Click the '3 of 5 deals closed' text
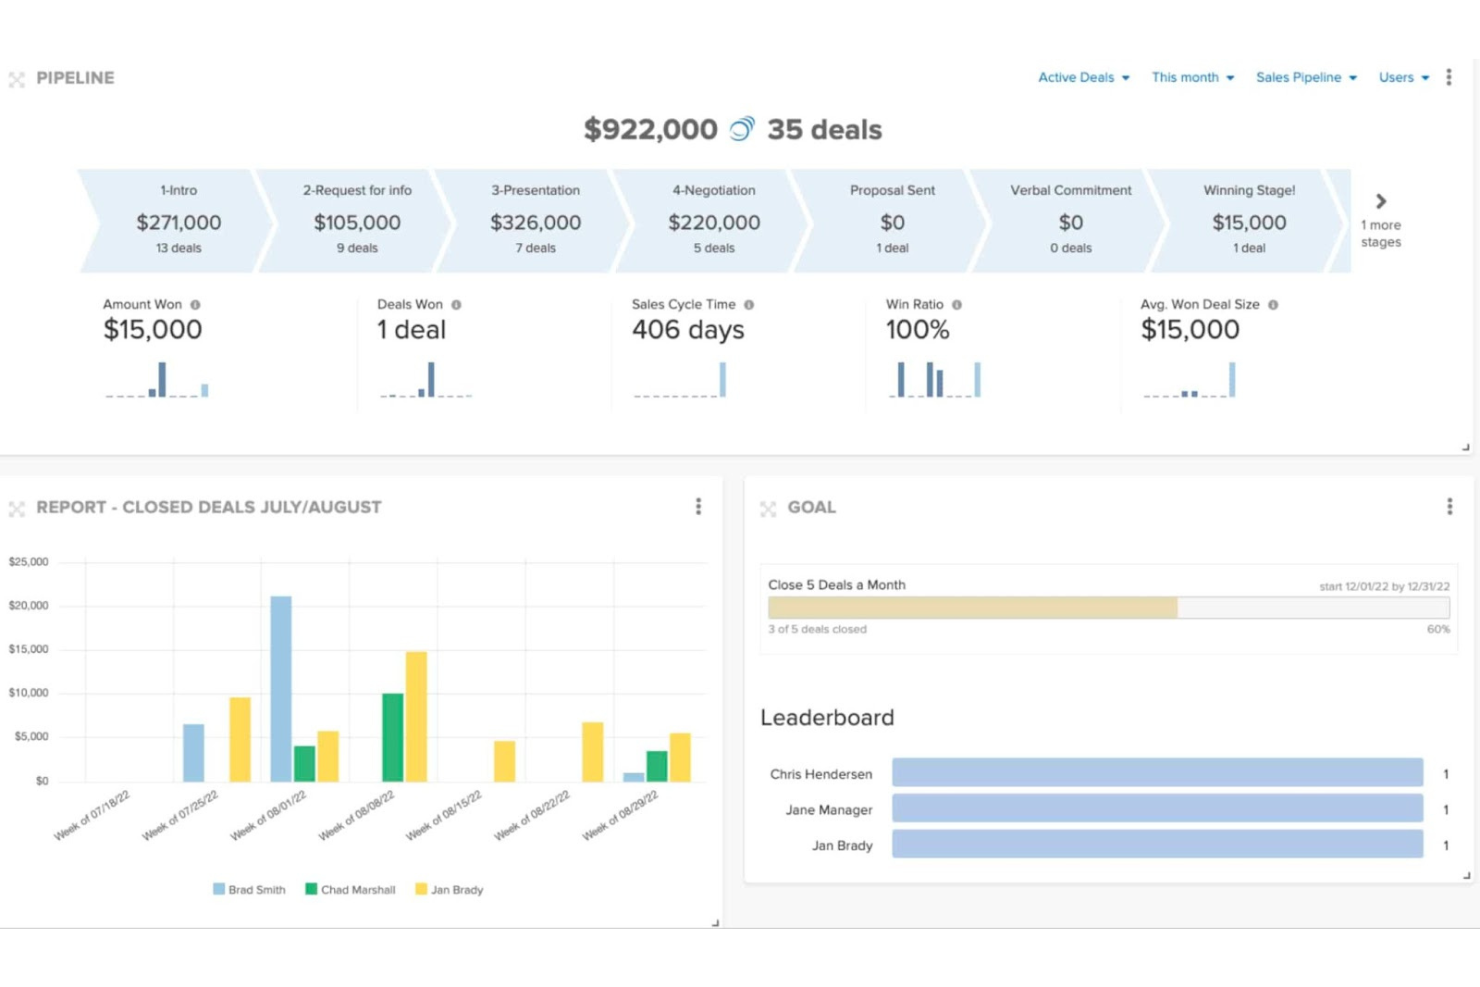The height and width of the screenshot is (987, 1480). (817, 629)
